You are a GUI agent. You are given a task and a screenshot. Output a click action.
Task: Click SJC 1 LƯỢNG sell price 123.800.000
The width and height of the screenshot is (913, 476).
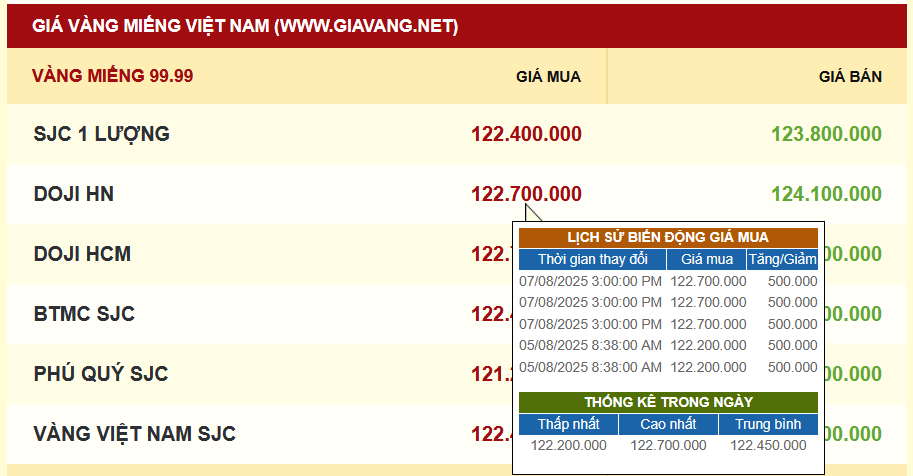pos(826,134)
